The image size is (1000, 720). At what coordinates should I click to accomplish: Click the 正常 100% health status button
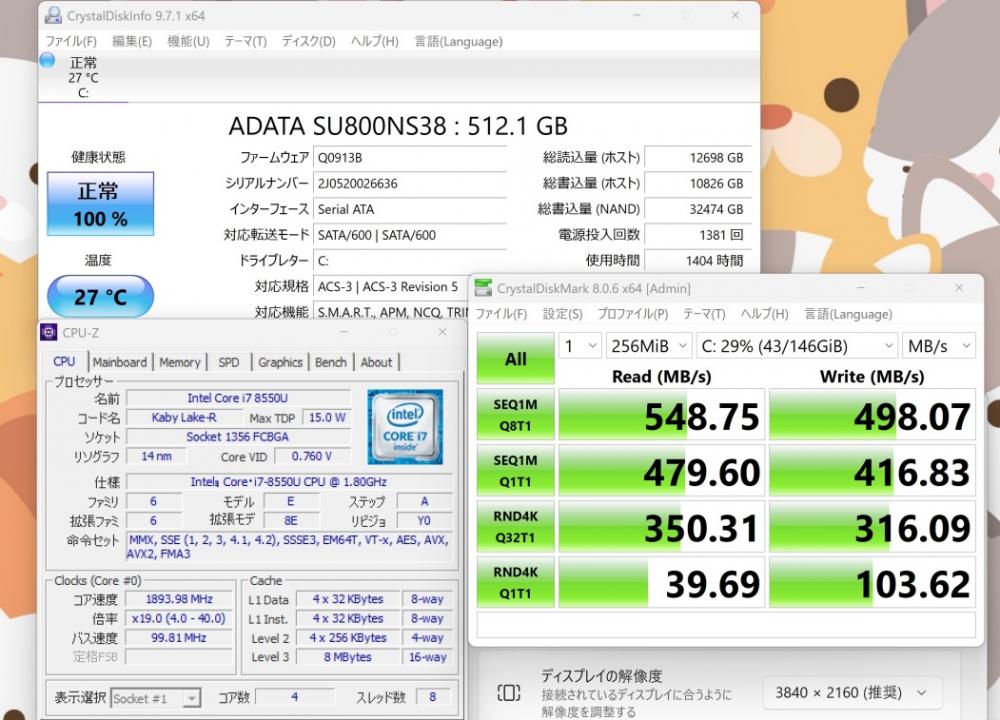pyautogui.click(x=100, y=204)
